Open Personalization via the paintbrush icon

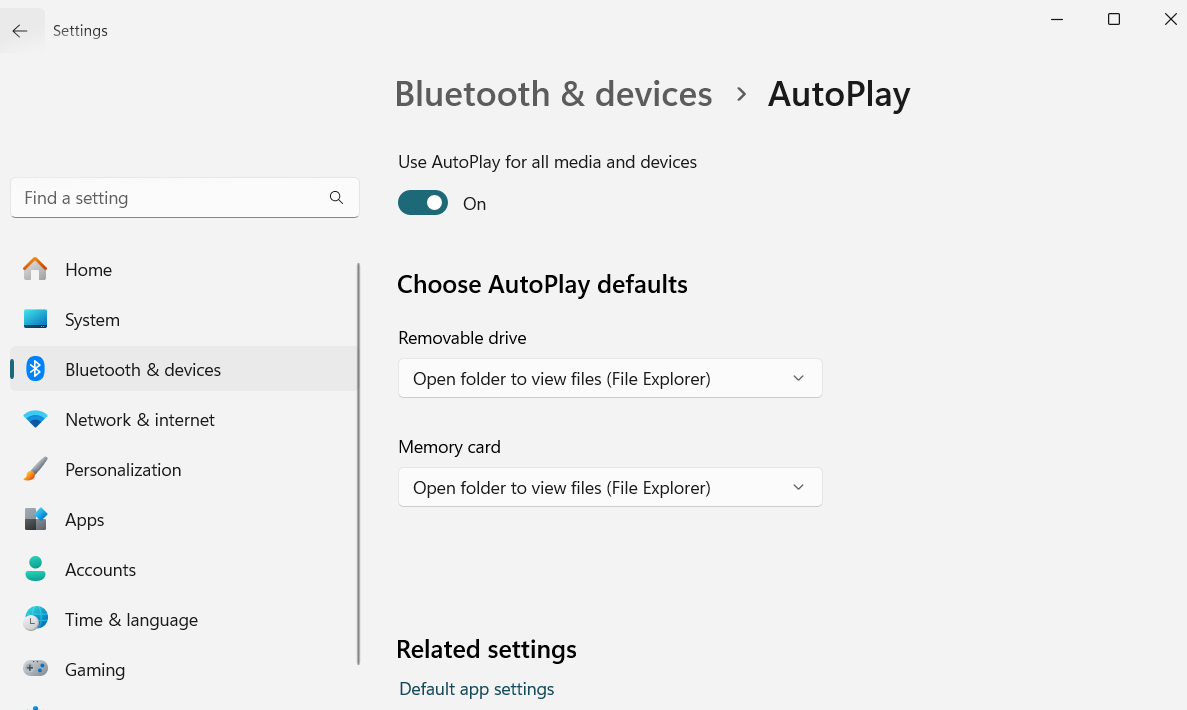[x=35, y=469]
